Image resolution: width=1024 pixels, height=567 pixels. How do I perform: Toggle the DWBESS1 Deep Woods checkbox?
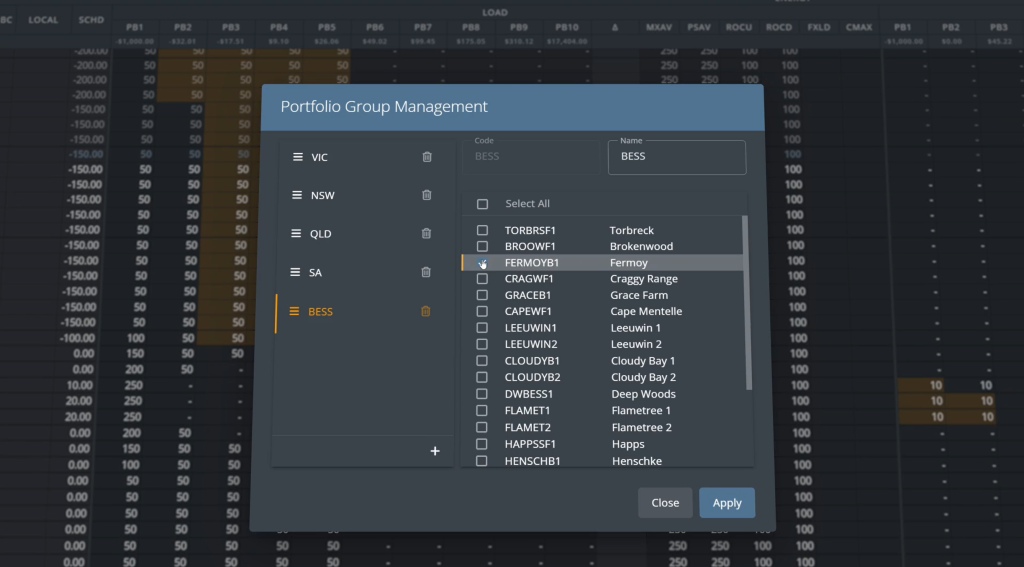483,394
